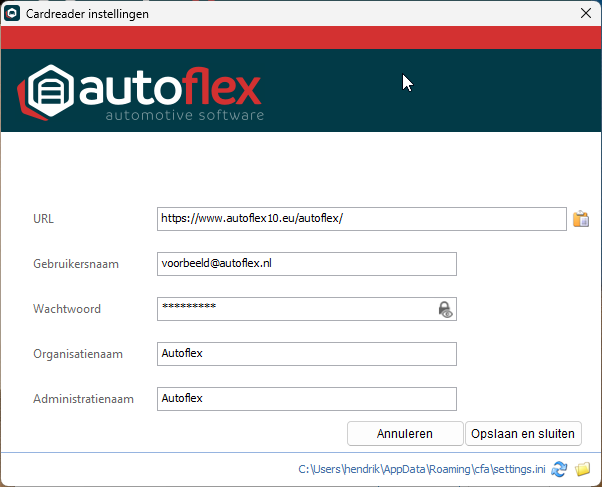
Task: Focus the URL input field
Action: 361,218
